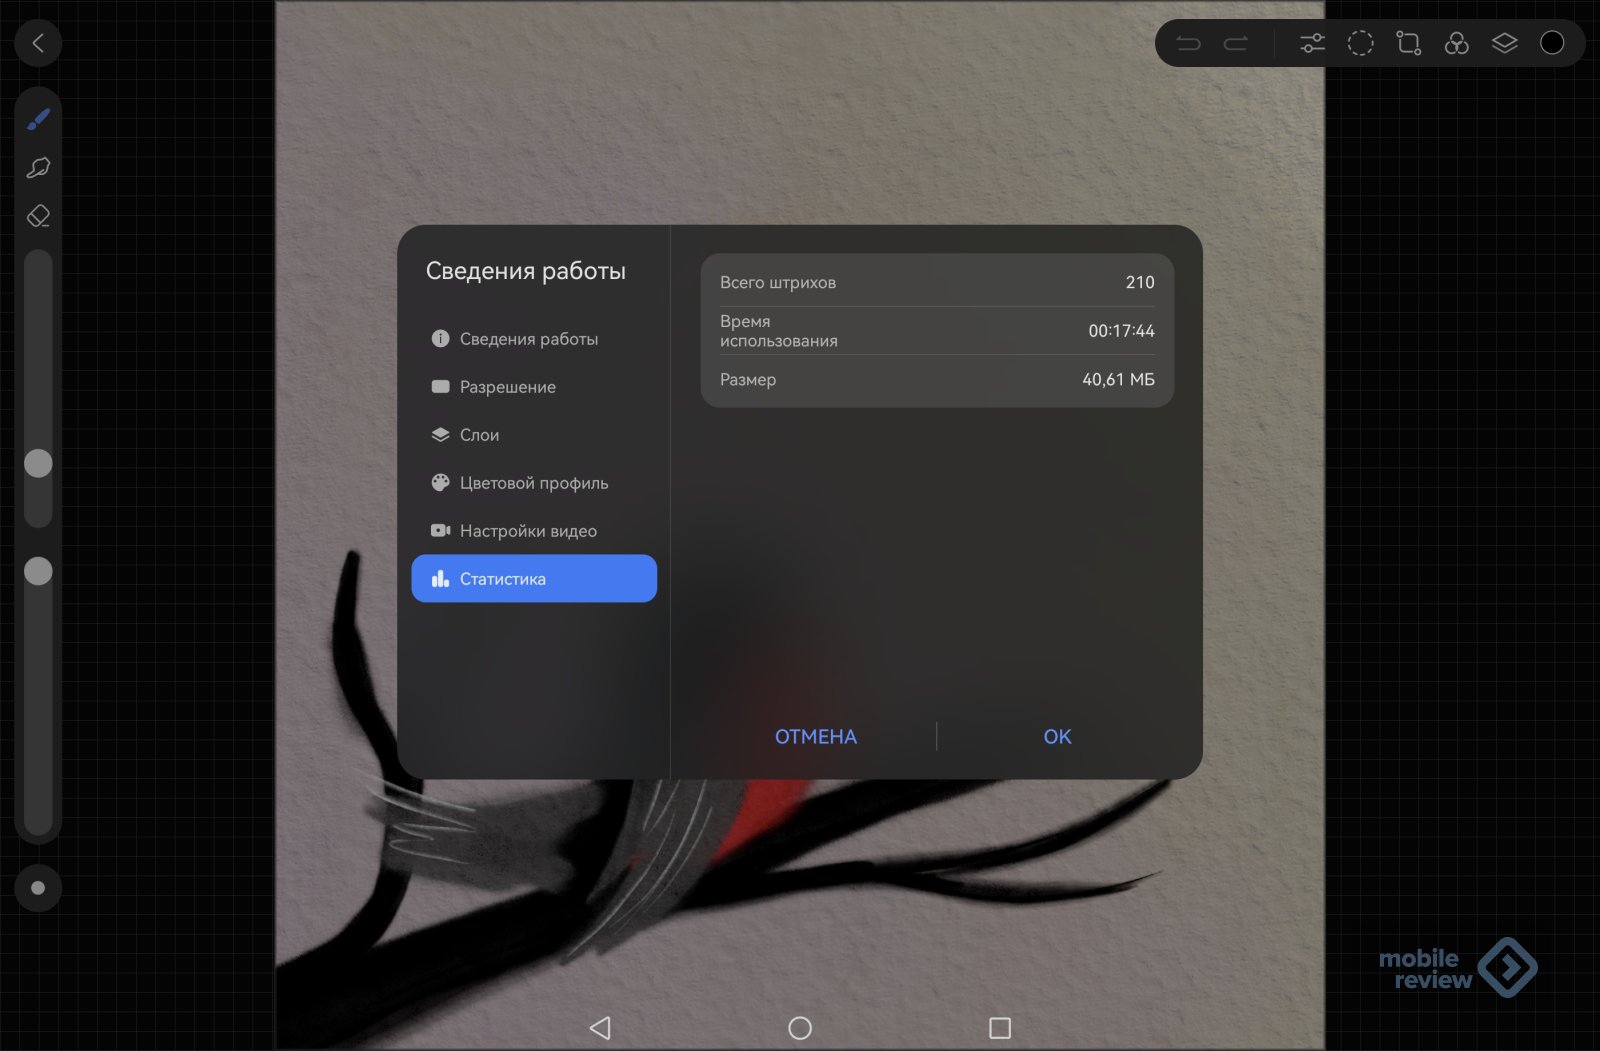The height and width of the screenshot is (1051, 1600).
Task: Confirm the dialog with OK
Action: tap(1057, 737)
